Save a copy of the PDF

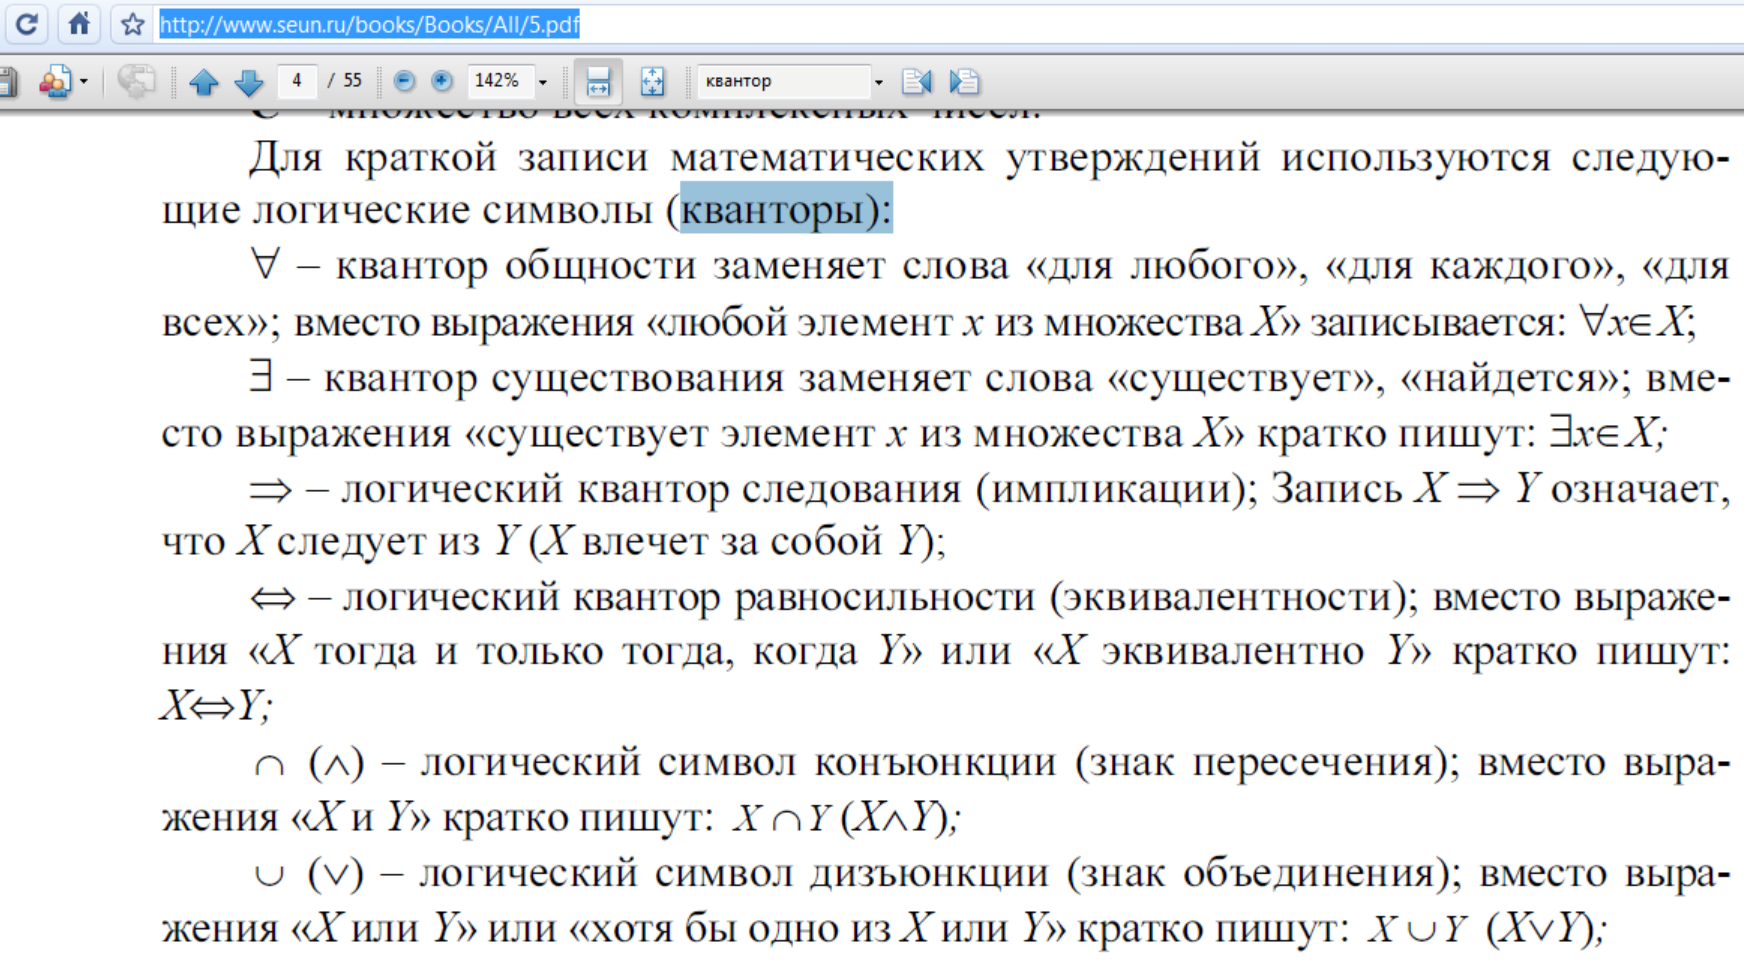[x=8, y=81]
